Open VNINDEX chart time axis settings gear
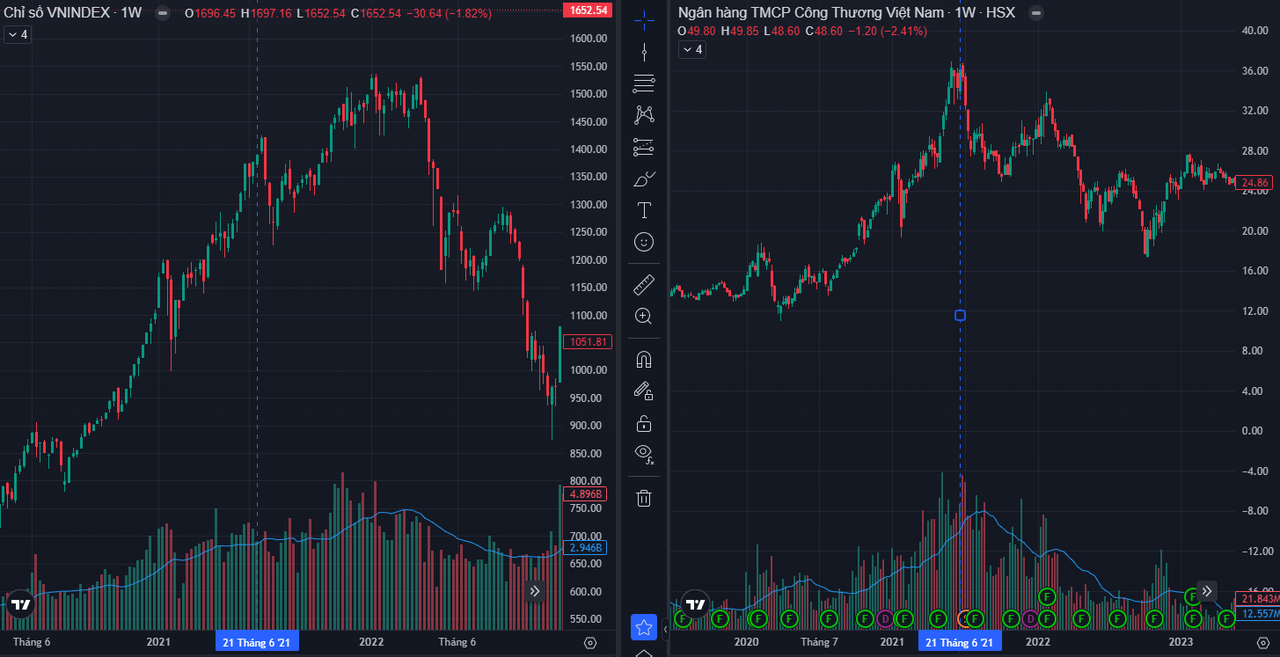This screenshot has height=657, width=1280. coord(590,642)
